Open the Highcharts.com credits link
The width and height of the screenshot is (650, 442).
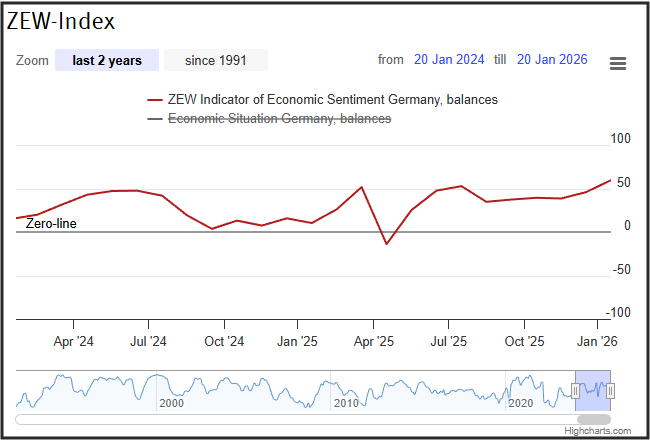[597, 431]
